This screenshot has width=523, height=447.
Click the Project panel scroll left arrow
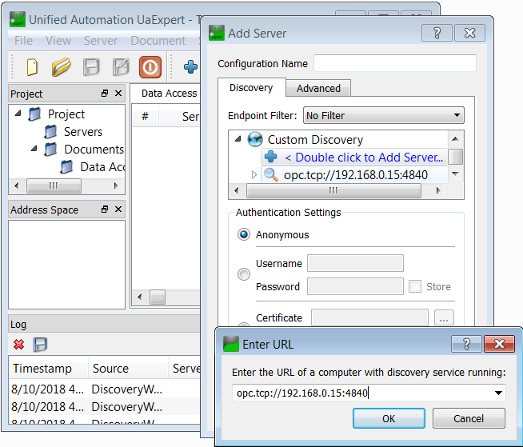click(17, 185)
